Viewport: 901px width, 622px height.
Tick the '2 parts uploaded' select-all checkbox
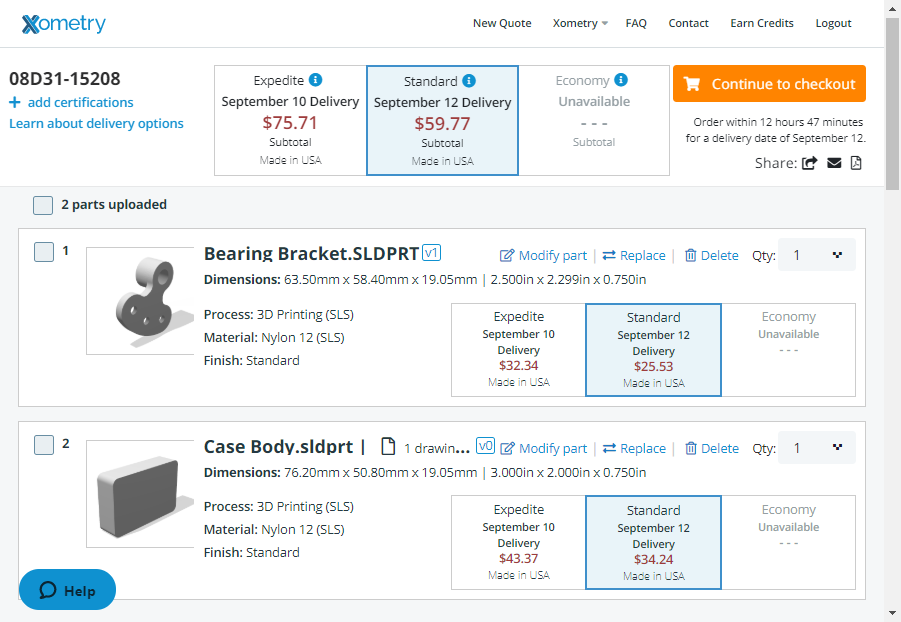click(x=43, y=205)
